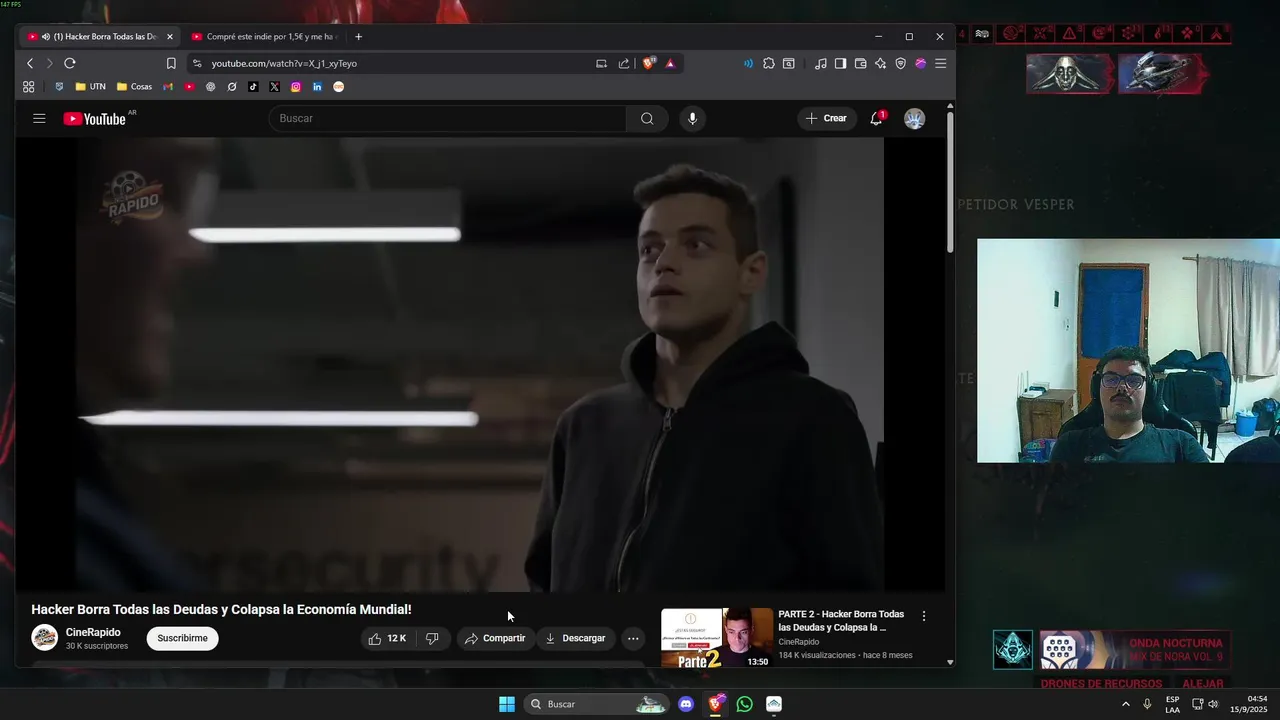The image size is (1280, 720).
Task: Open the X (Twitter) bookmark
Action: tap(274, 87)
